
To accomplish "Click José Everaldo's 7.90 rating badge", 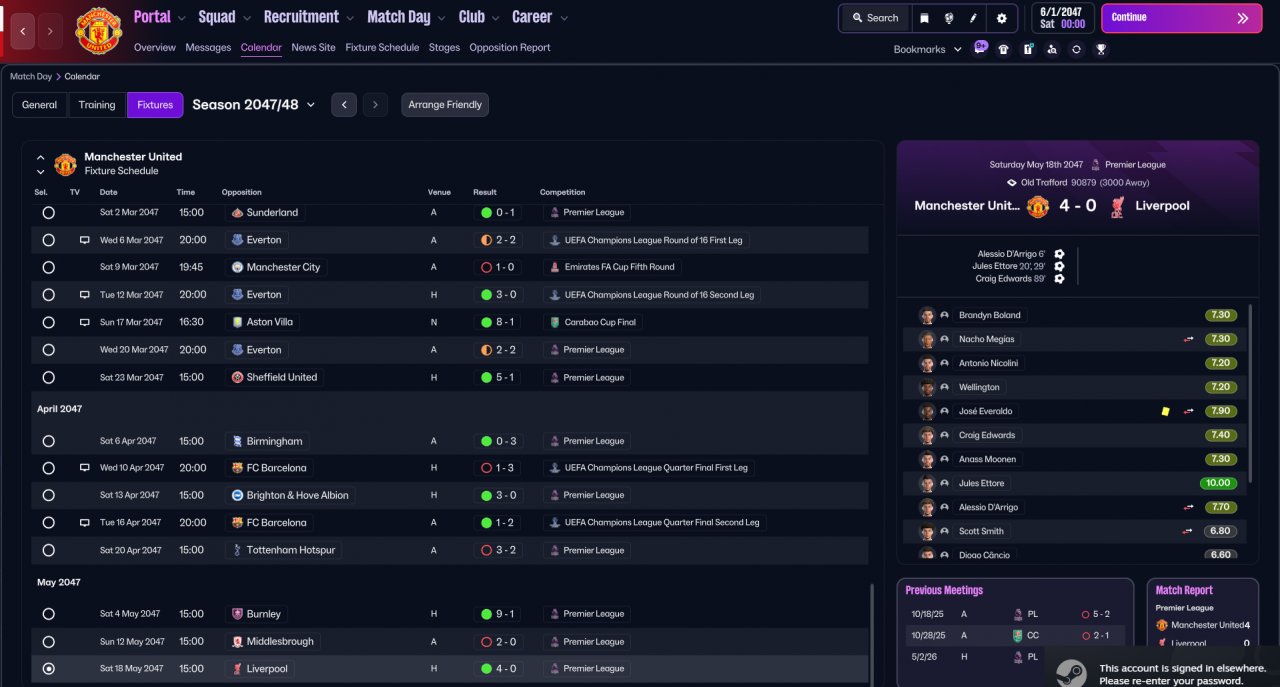I will [x=1219, y=411].
